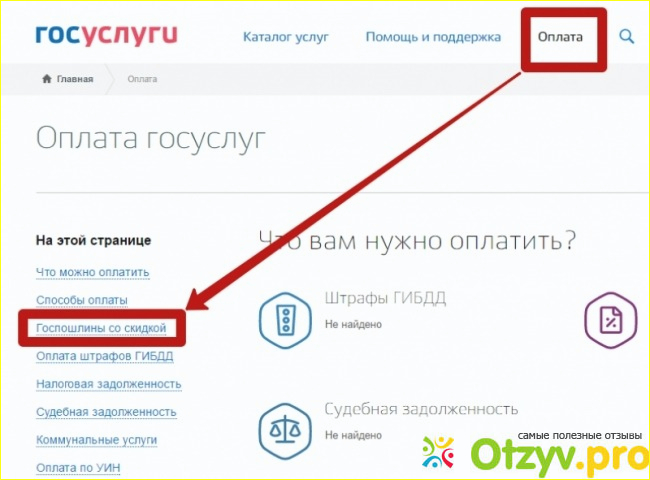This screenshot has height=480, width=650.
Task: Open Налоговая задолженность sidebar link
Action: [108, 384]
